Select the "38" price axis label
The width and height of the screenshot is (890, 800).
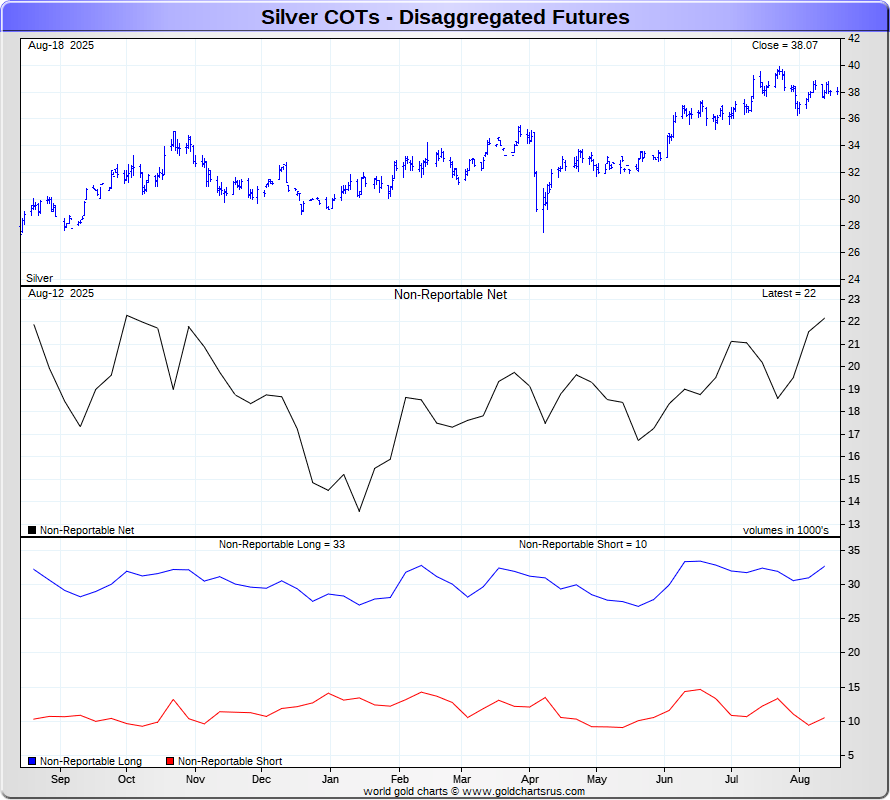[x=854, y=92]
